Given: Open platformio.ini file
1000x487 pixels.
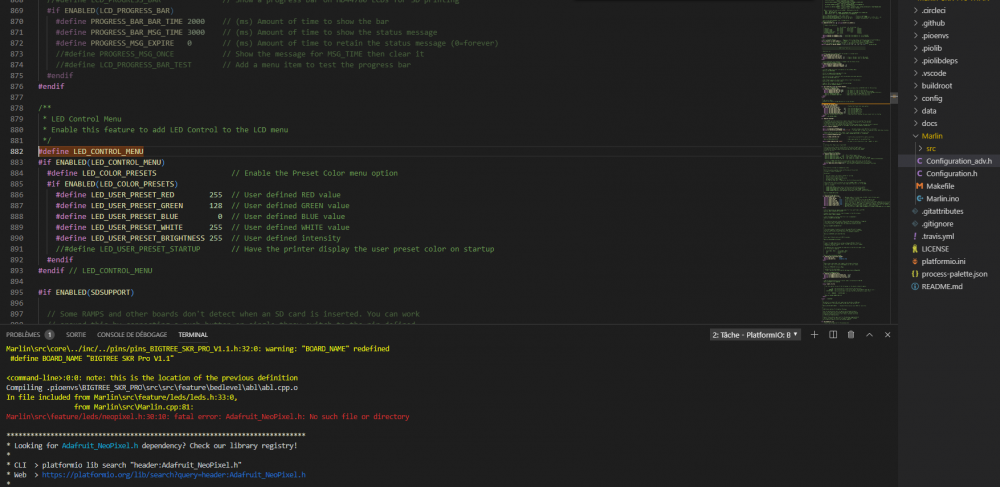Looking at the screenshot, I should click(945, 261).
